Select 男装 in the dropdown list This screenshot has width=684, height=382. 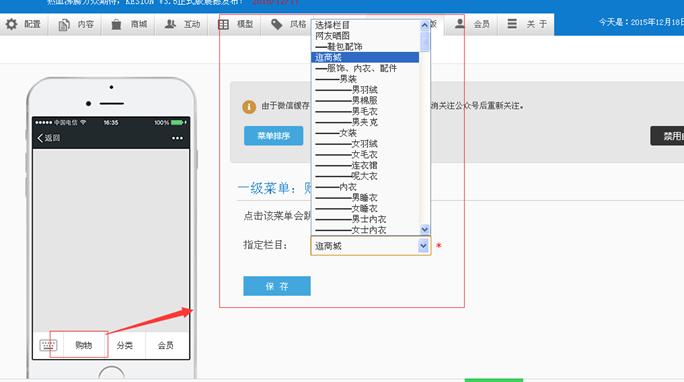click(x=366, y=79)
